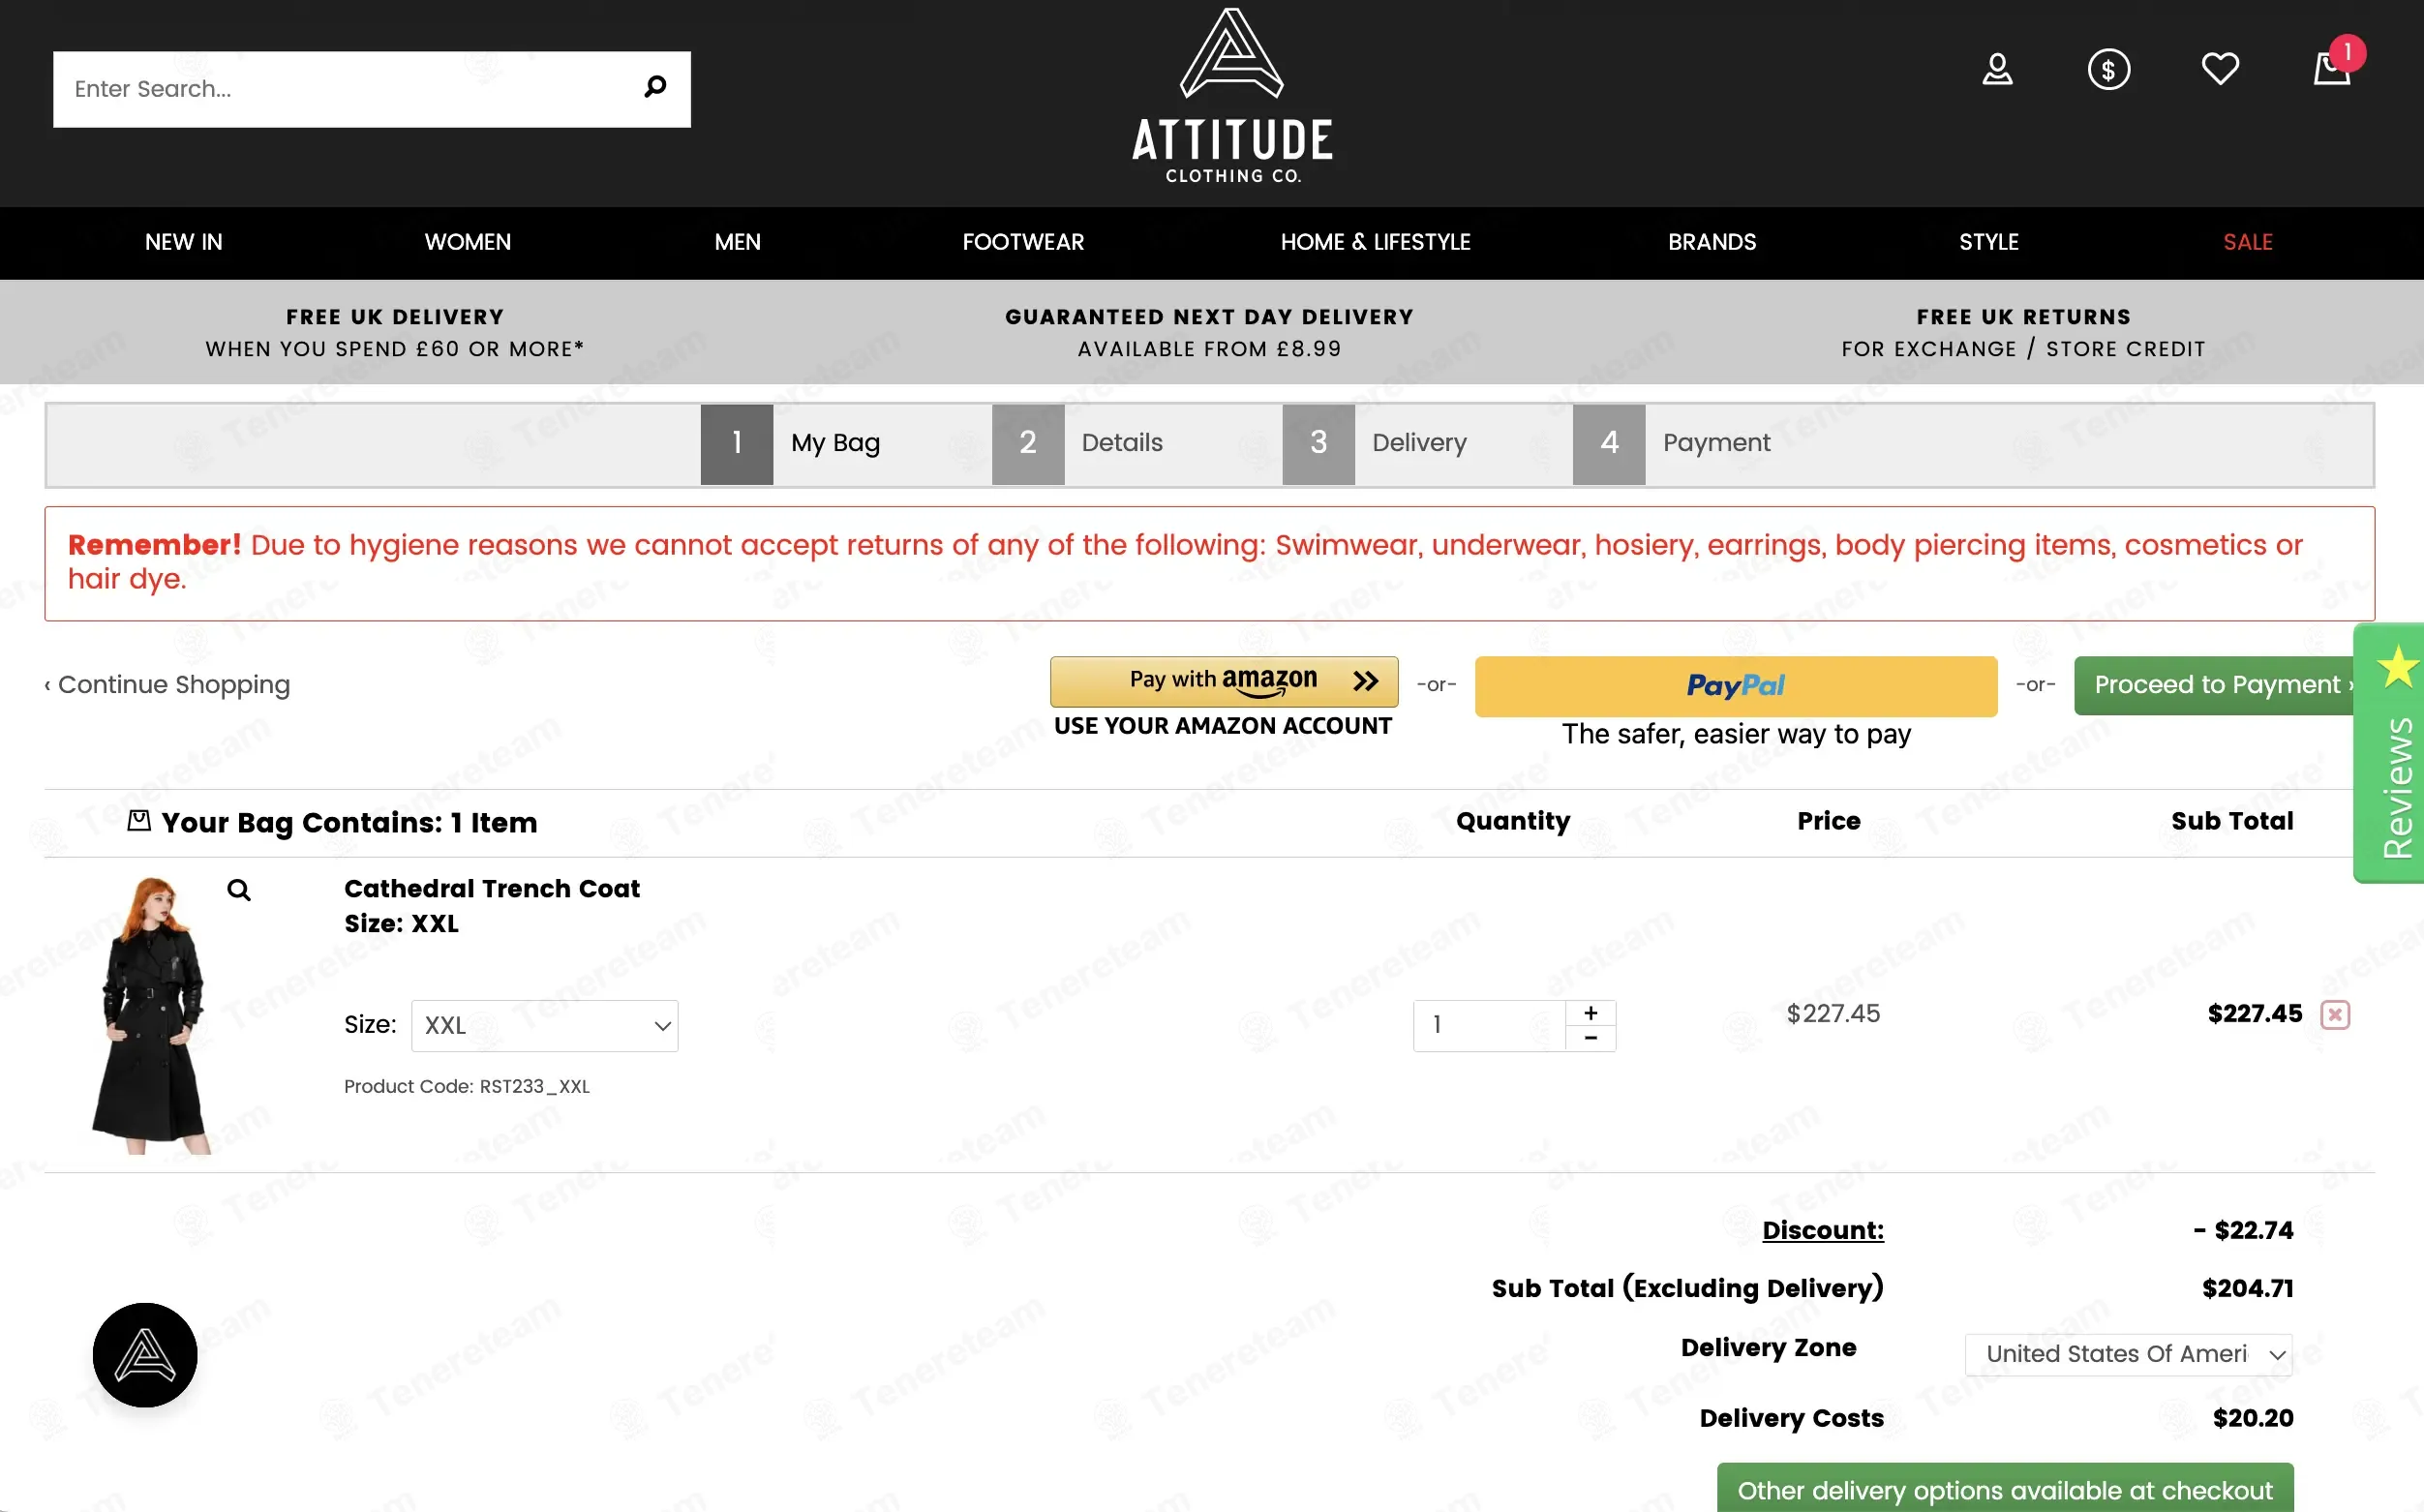The width and height of the screenshot is (2424, 1512).
Task: Open the NEW IN menu
Action: [x=184, y=242]
